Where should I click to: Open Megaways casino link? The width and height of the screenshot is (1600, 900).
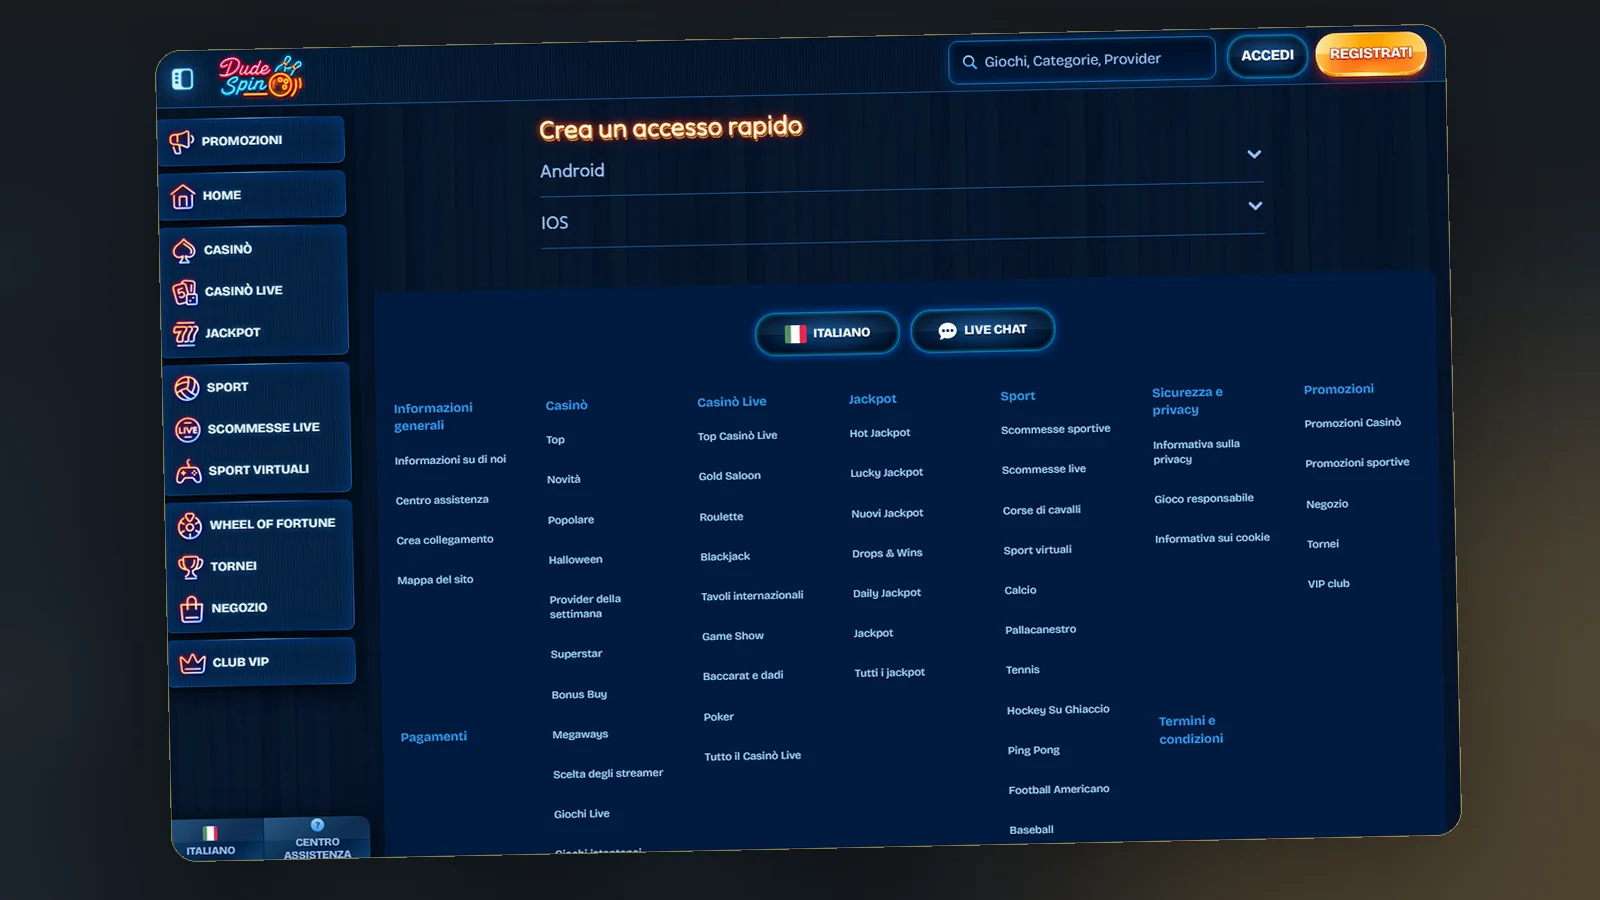pyautogui.click(x=580, y=735)
